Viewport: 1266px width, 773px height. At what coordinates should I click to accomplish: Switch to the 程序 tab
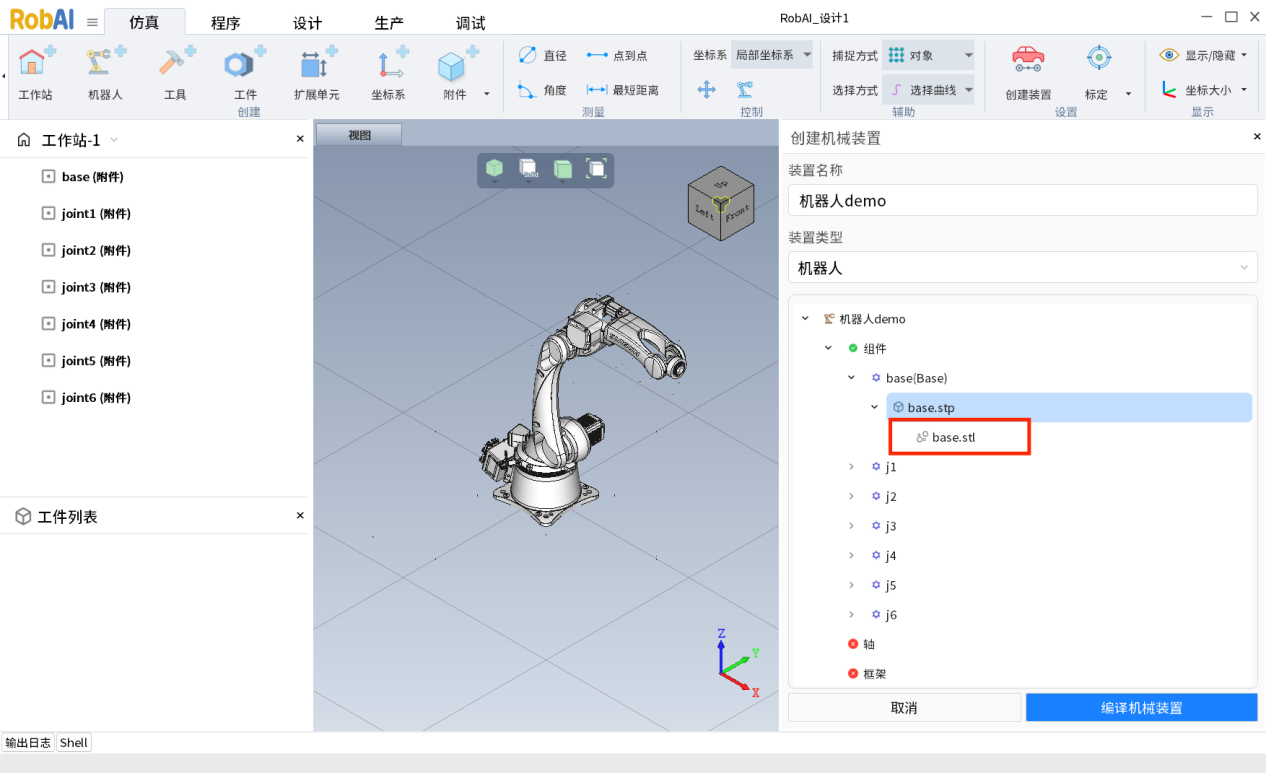[226, 22]
